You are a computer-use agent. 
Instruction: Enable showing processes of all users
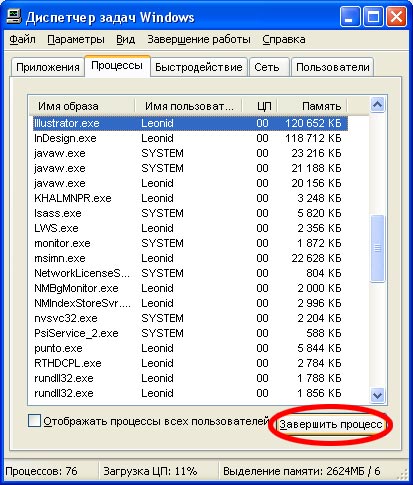(34, 420)
